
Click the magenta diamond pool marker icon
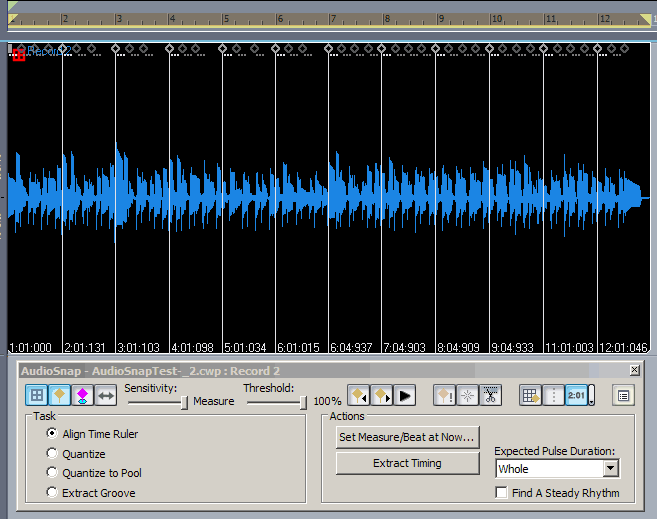coord(82,395)
